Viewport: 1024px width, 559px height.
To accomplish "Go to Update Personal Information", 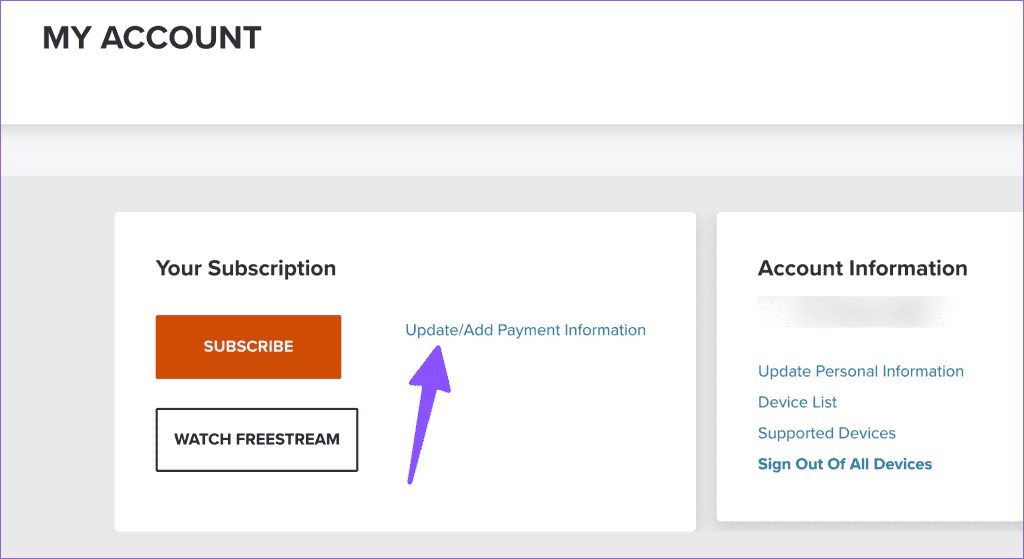I will click(860, 371).
